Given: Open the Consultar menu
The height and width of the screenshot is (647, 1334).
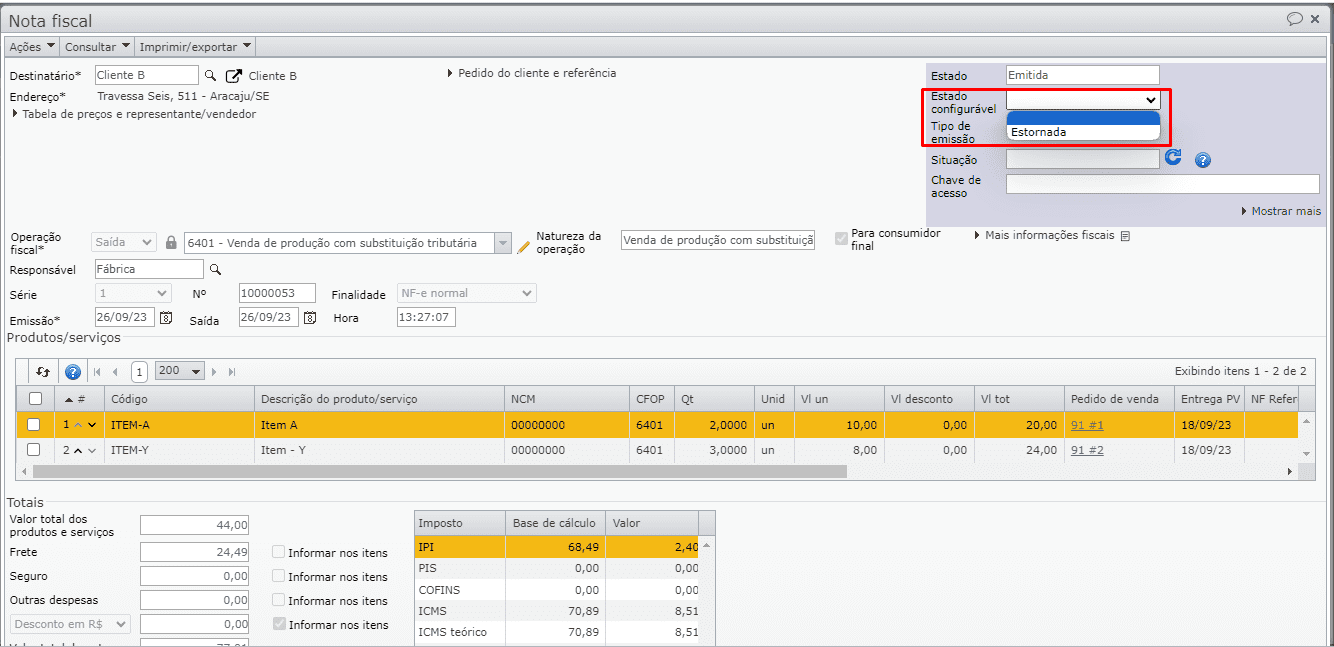Looking at the screenshot, I should (98, 47).
